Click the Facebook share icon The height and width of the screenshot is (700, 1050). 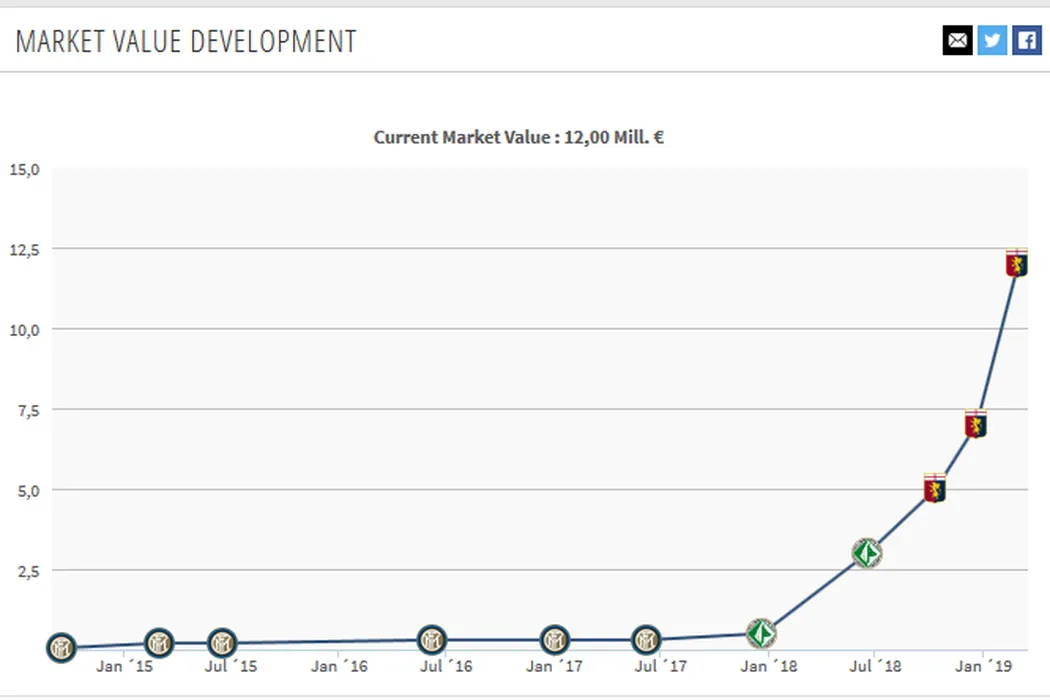tap(1026, 40)
